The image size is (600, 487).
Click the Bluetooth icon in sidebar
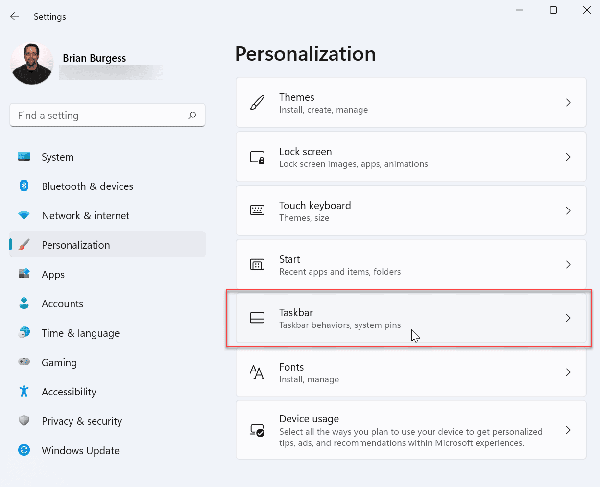point(24,186)
